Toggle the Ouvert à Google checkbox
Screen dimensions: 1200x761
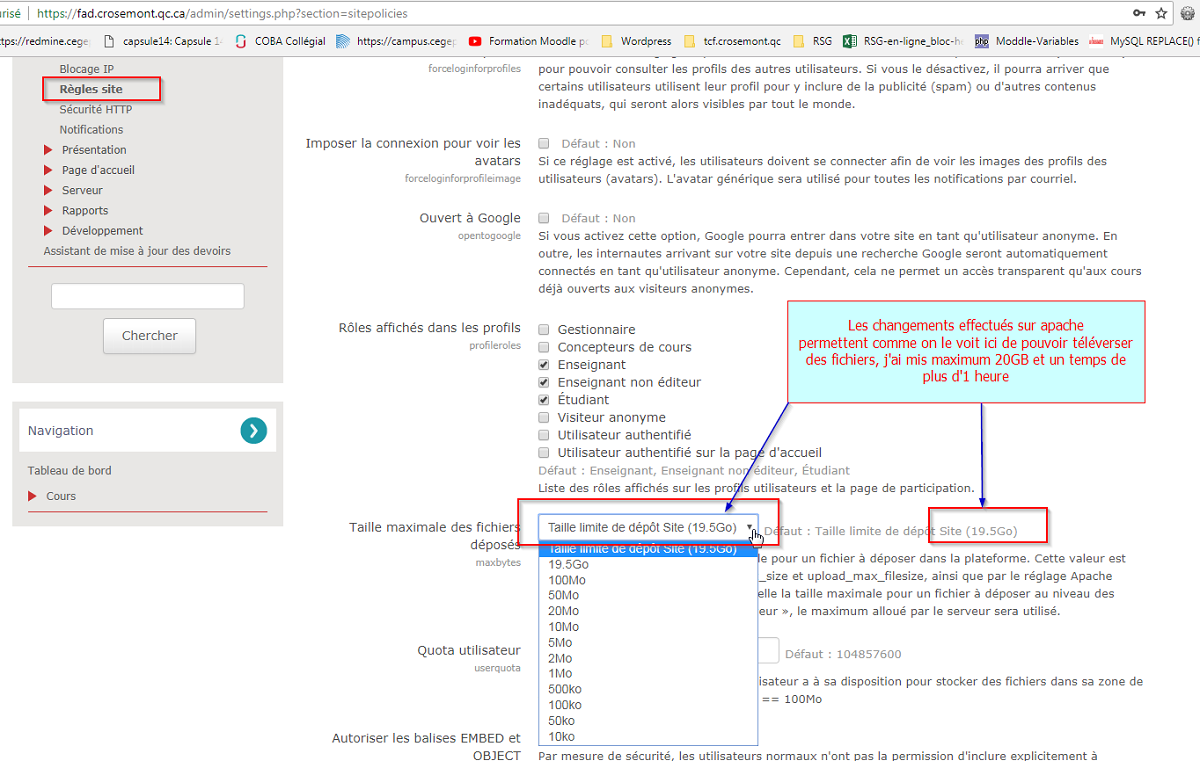544,218
